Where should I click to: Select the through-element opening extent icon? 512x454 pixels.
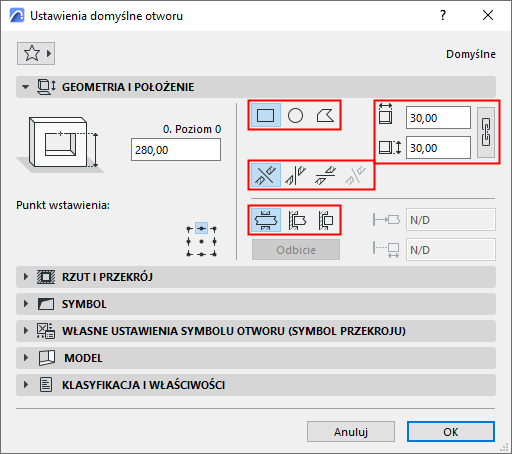pos(266,220)
